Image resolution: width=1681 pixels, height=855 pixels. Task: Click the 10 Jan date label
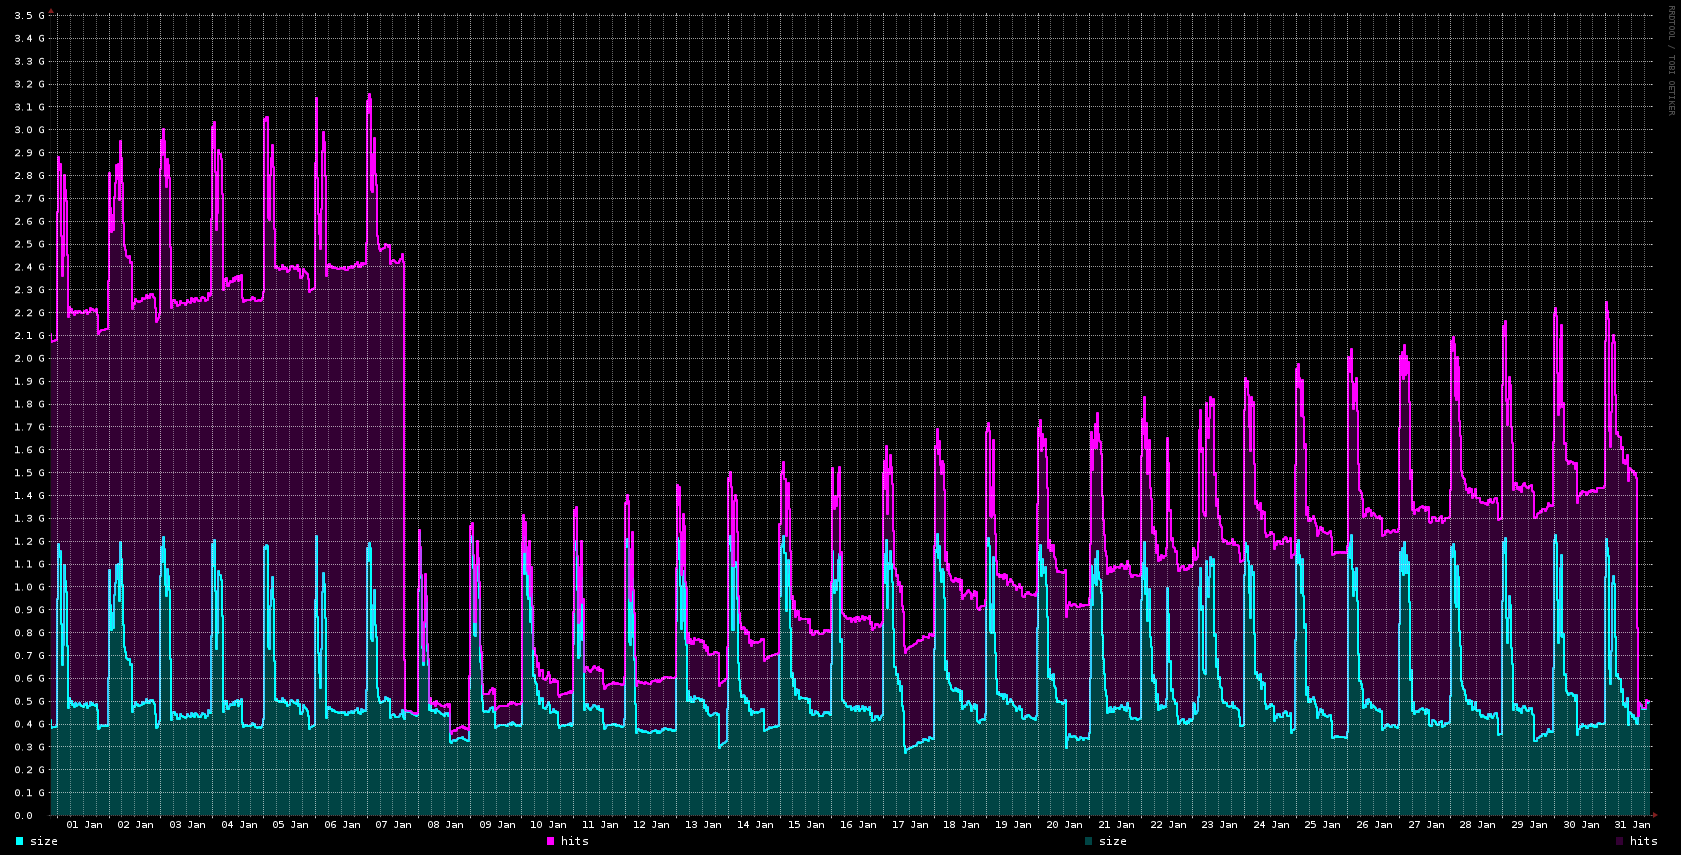(x=548, y=825)
